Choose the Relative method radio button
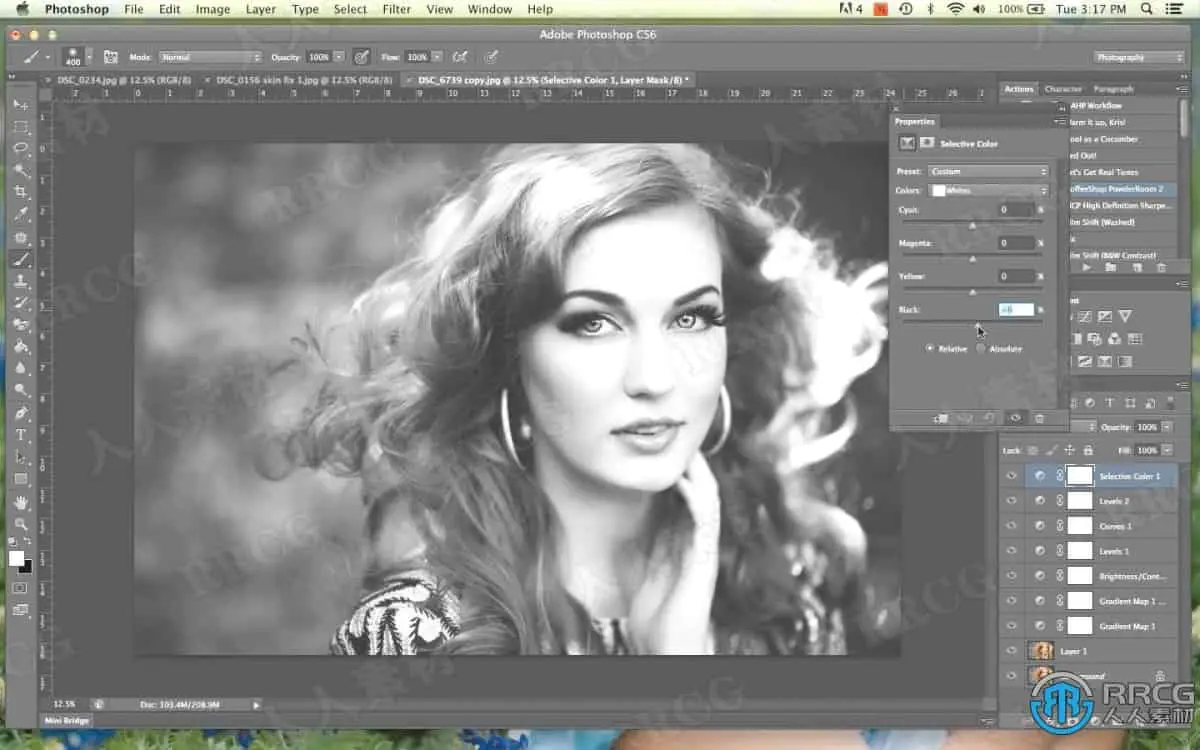 coord(930,349)
